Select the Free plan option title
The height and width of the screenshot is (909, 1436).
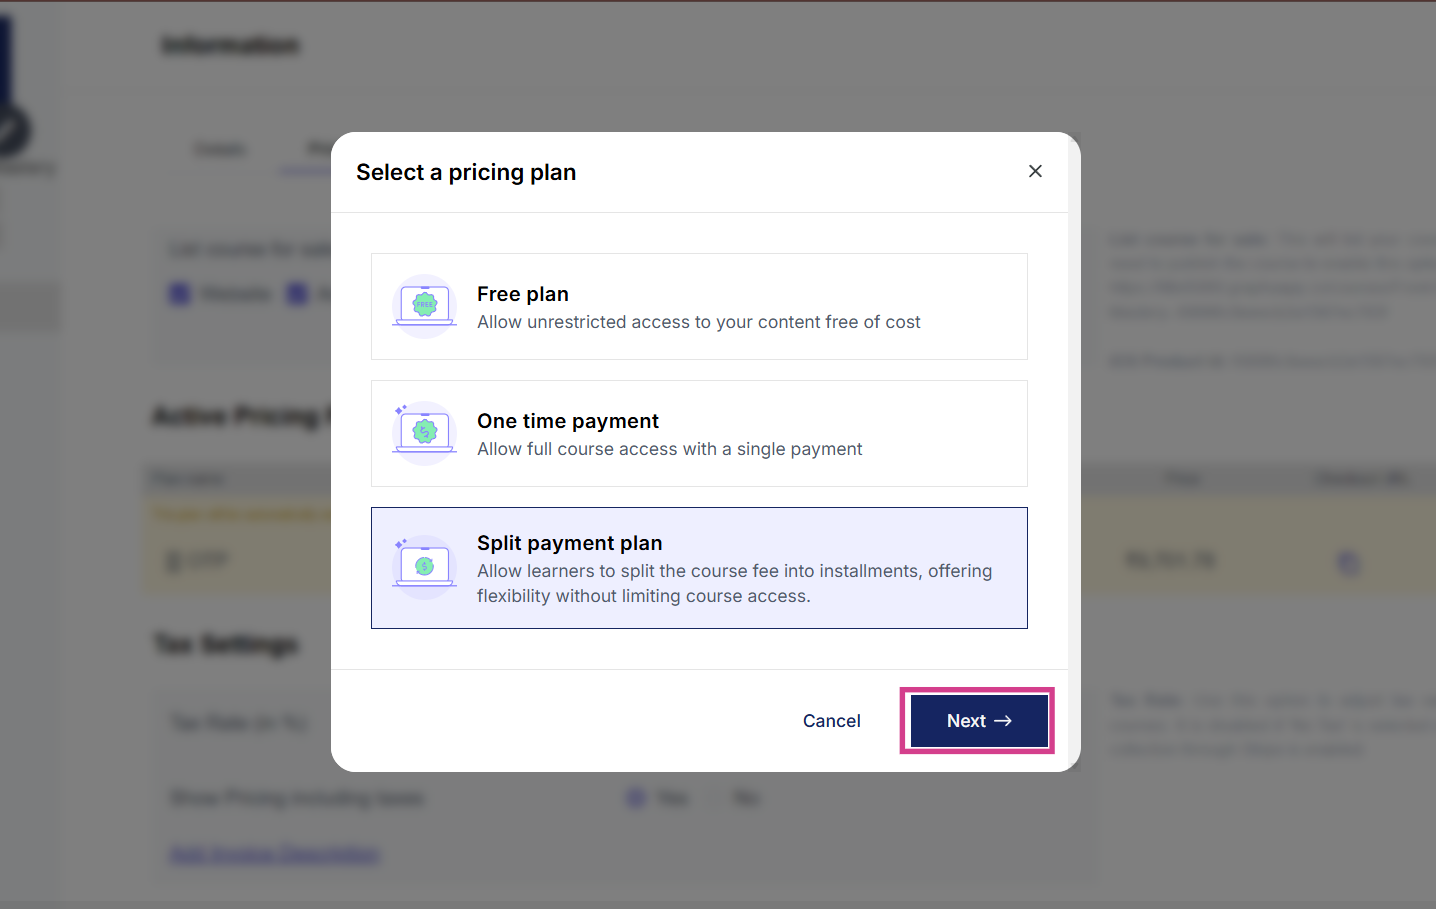522,294
